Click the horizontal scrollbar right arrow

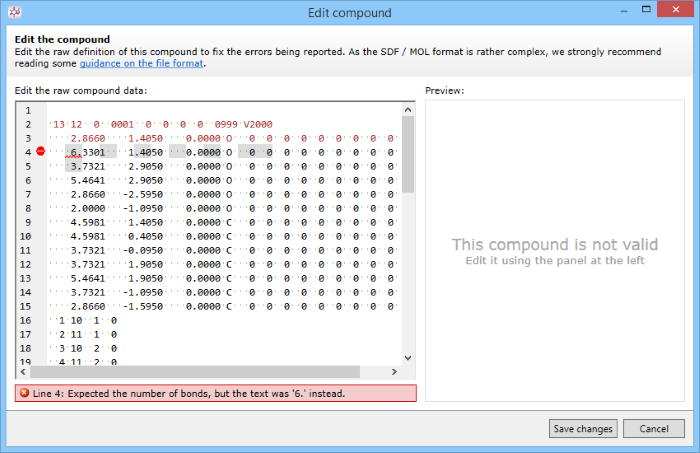(394, 371)
